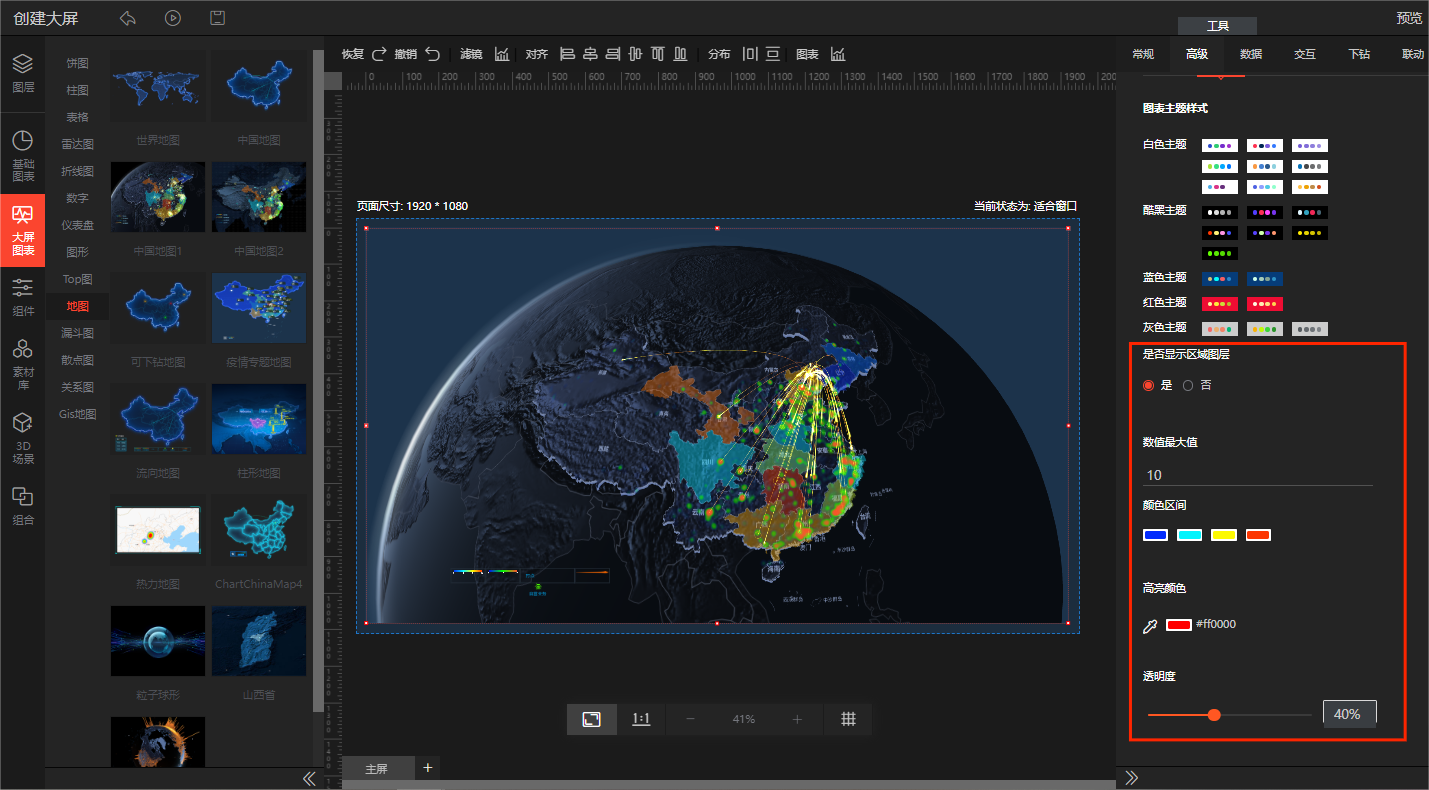Click the zoom out minus button
The width and height of the screenshot is (1429, 790).
coord(690,719)
